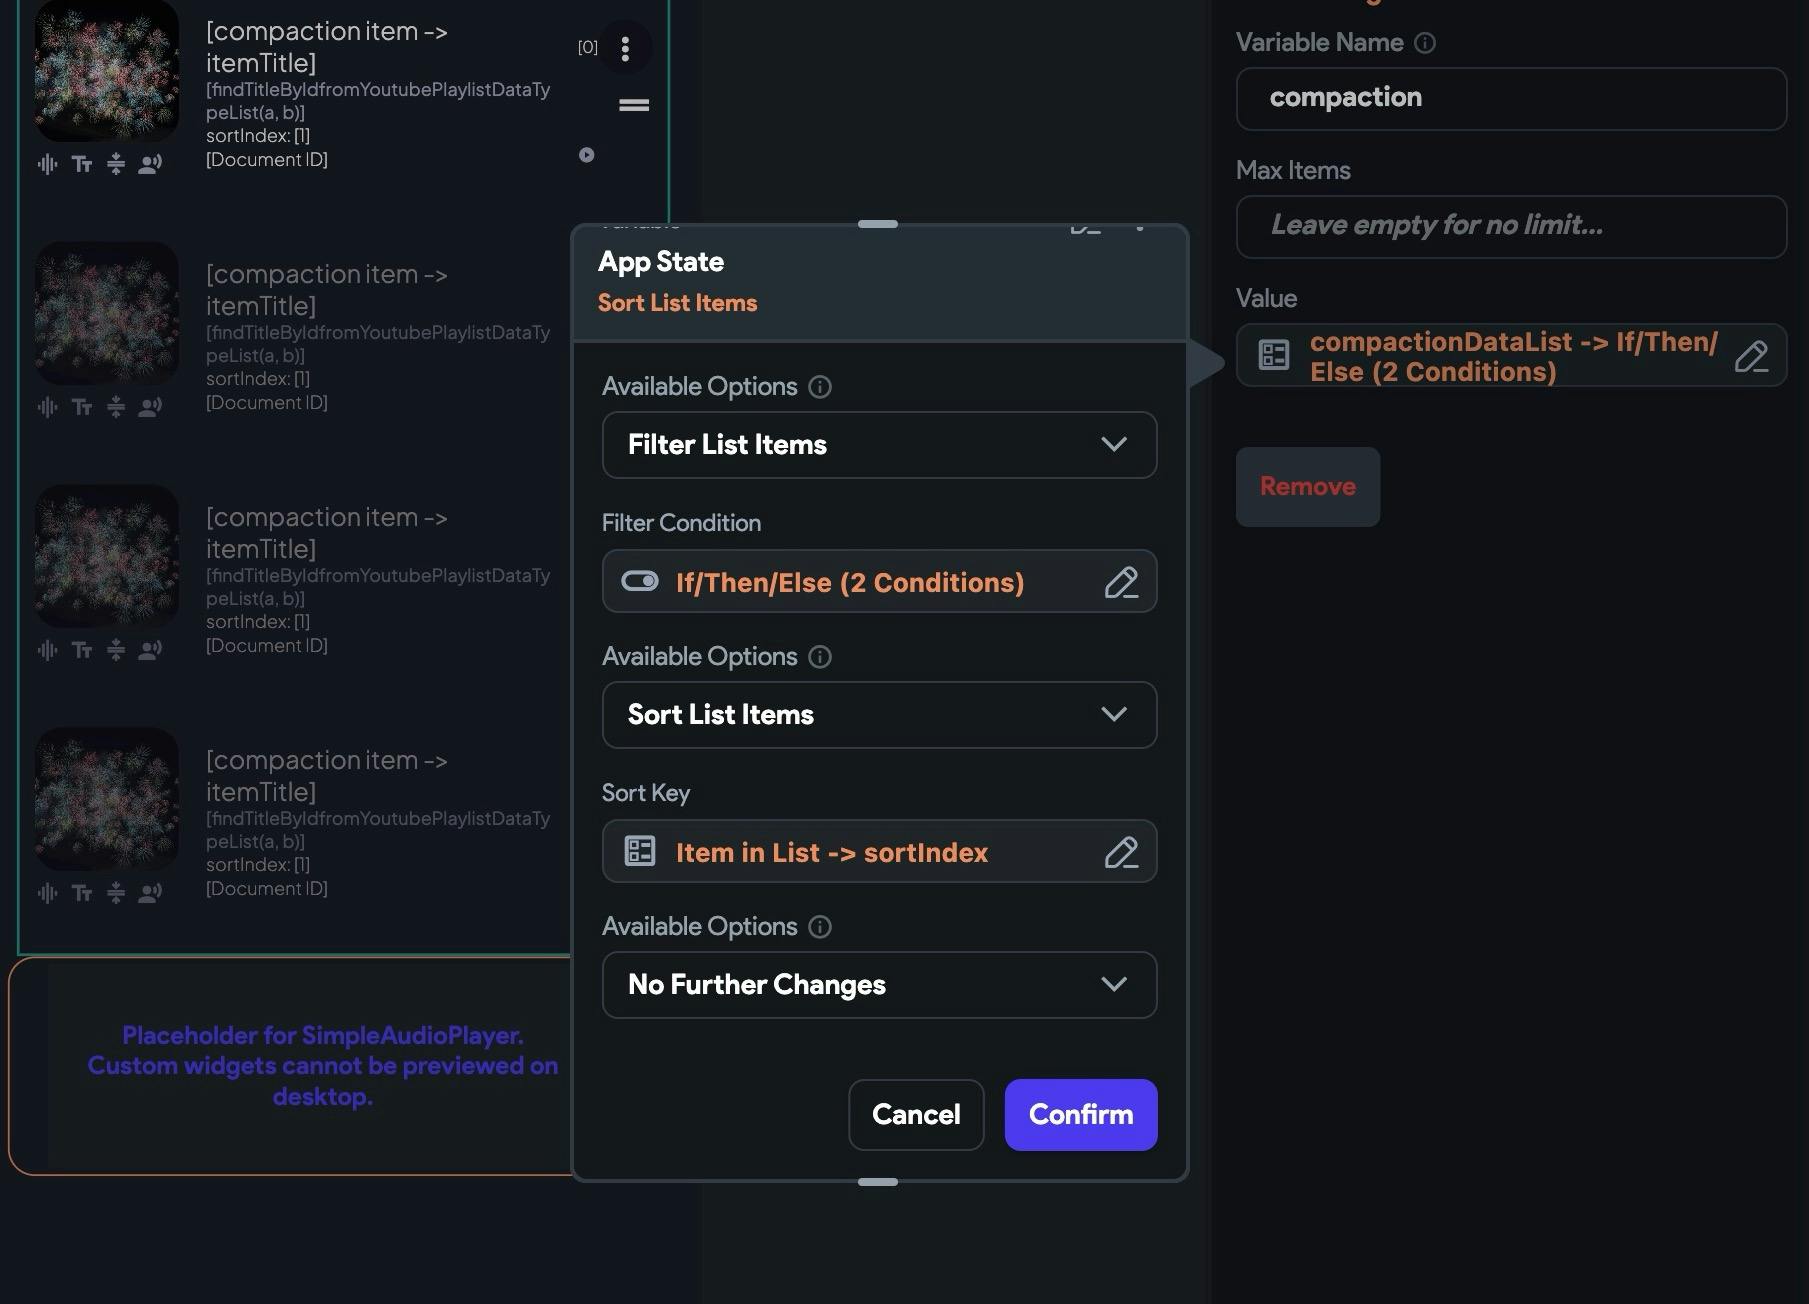Edit the Filter Condition with pencil icon
Image resolution: width=1809 pixels, height=1304 pixels.
(x=1121, y=582)
